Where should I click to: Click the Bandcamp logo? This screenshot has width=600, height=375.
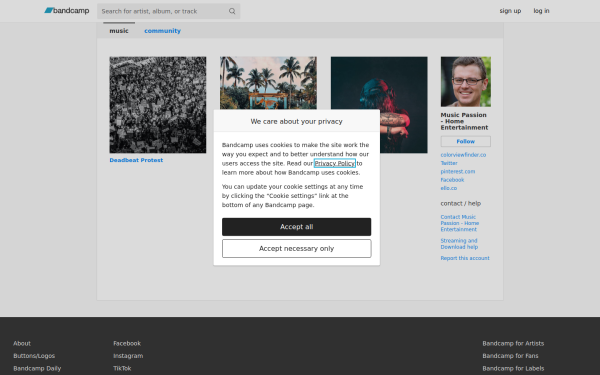(x=67, y=11)
